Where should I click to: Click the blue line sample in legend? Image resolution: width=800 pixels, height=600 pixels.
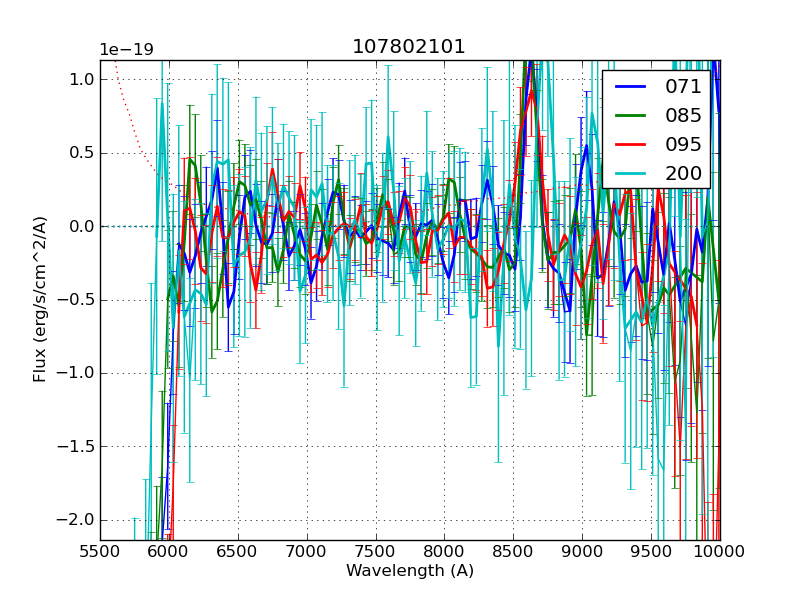[x=631, y=86]
